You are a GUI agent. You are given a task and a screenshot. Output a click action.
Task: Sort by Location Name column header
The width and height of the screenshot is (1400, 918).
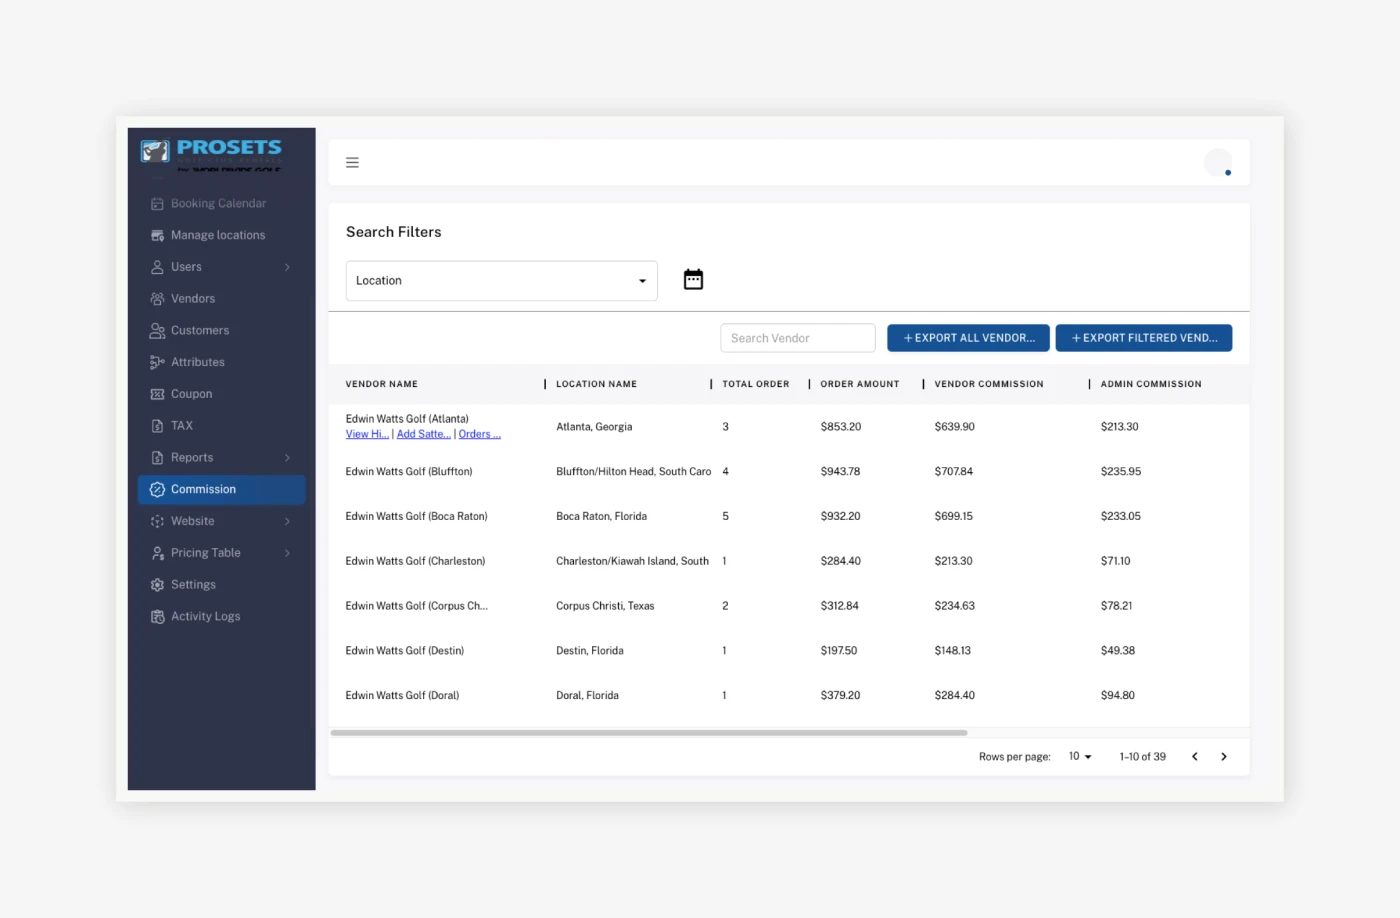point(596,384)
